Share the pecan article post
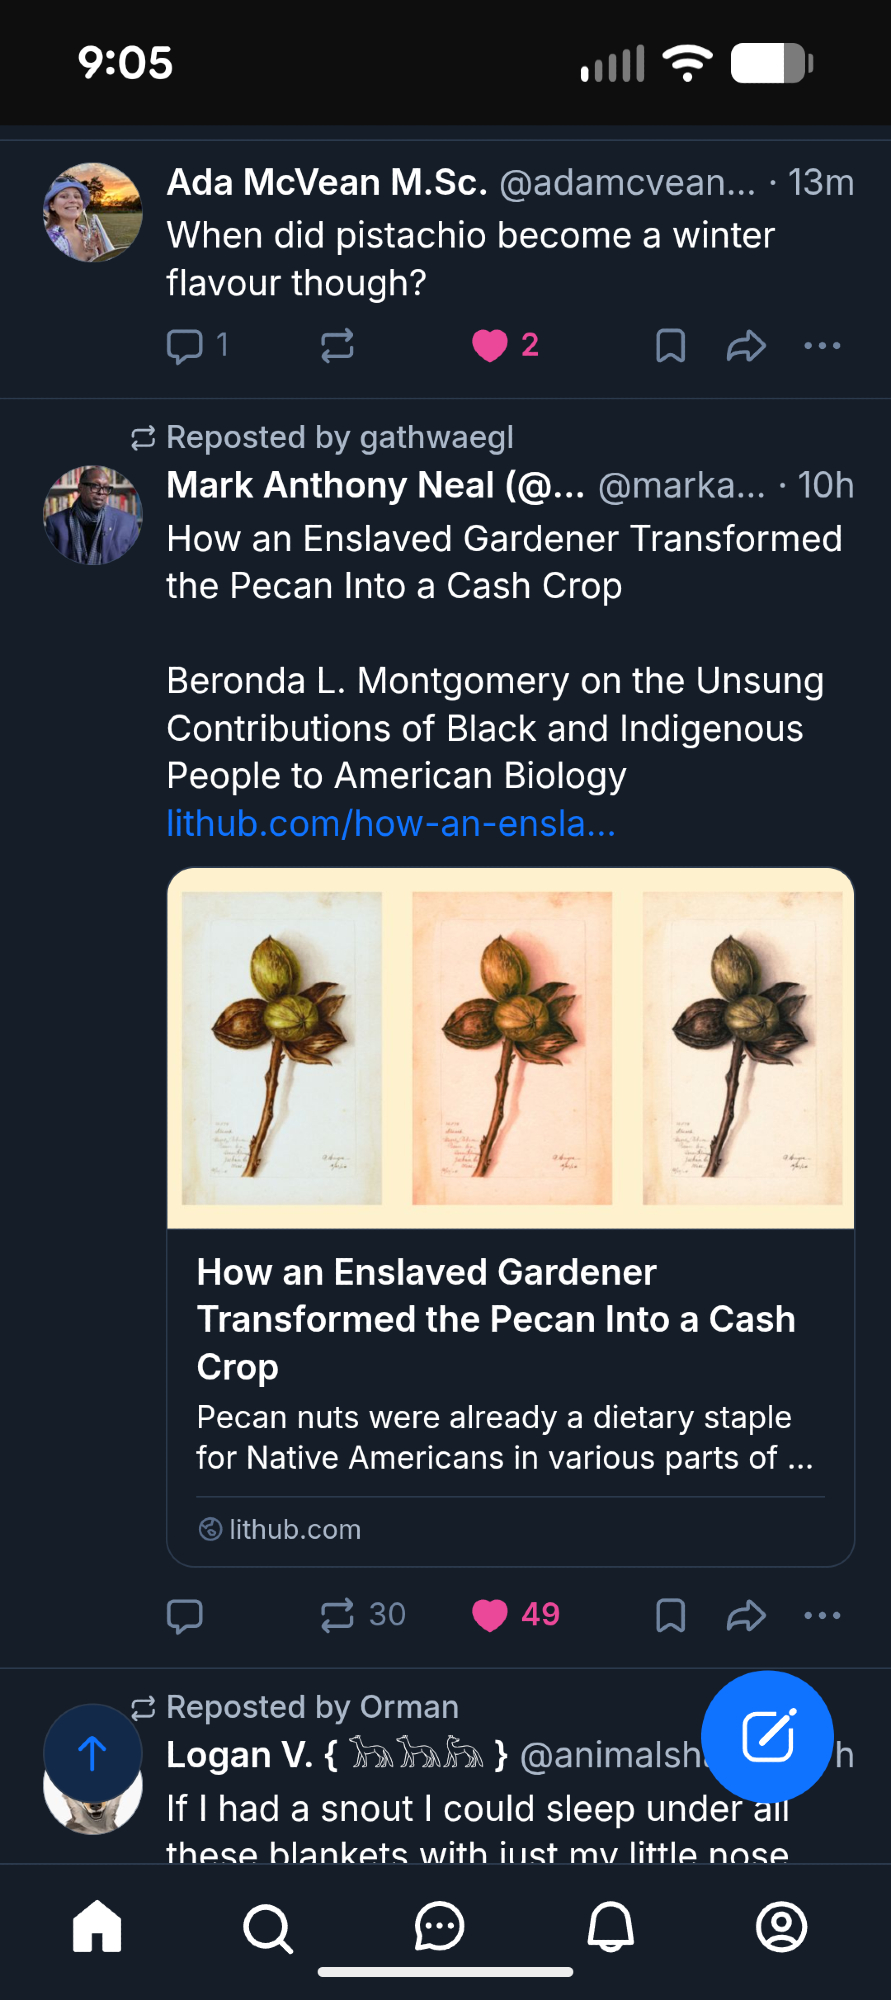 (x=746, y=1615)
